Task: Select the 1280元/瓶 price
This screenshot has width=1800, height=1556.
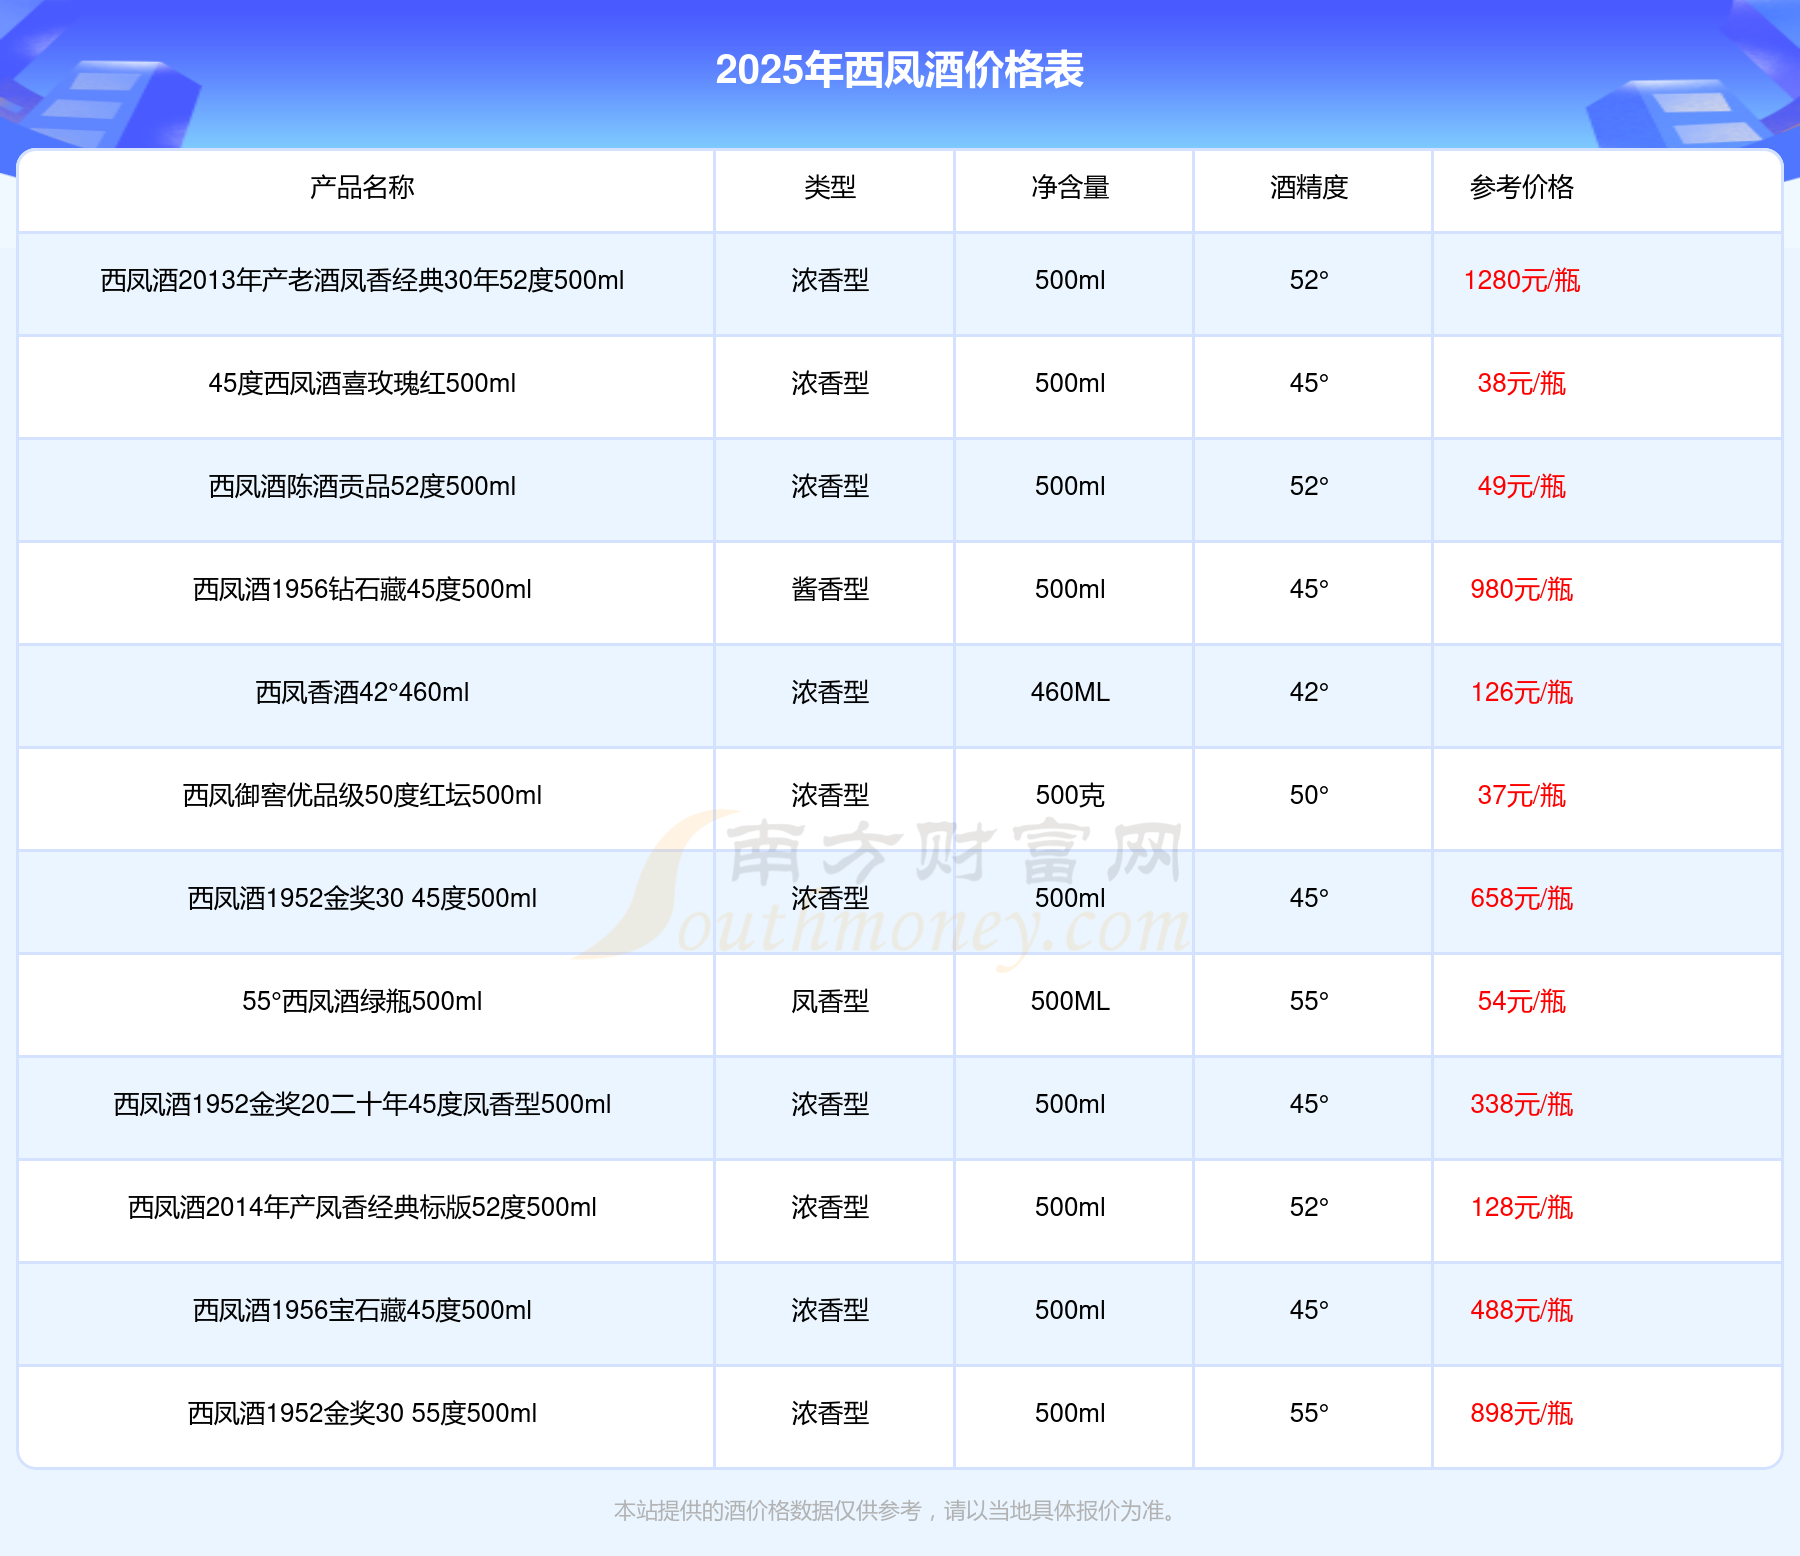Action: tap(1522, 280)
